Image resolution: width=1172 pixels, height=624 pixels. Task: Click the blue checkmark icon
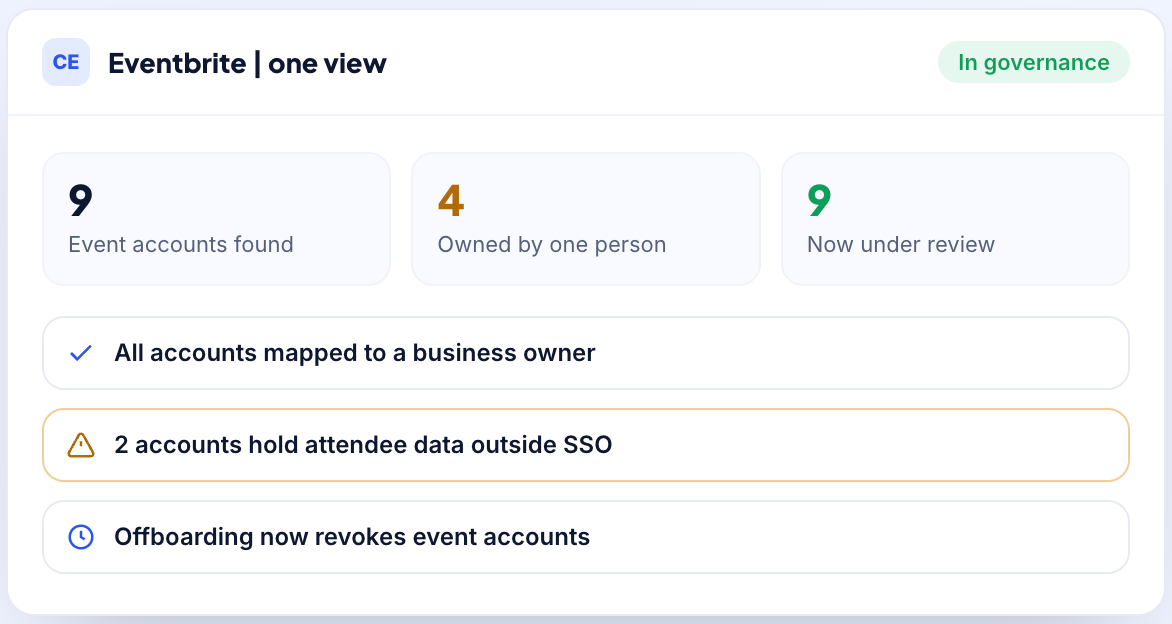[81, 353]
